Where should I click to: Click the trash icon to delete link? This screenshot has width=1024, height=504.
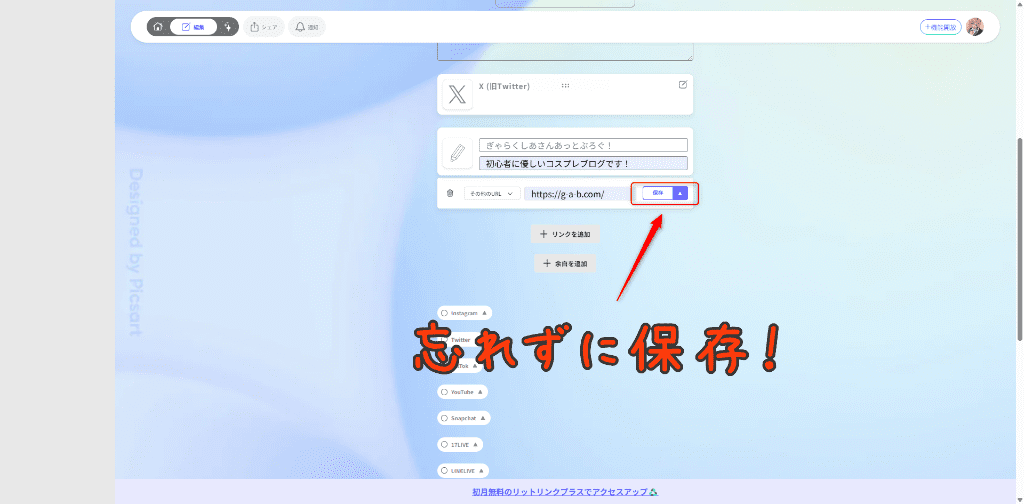click(450, 193)
